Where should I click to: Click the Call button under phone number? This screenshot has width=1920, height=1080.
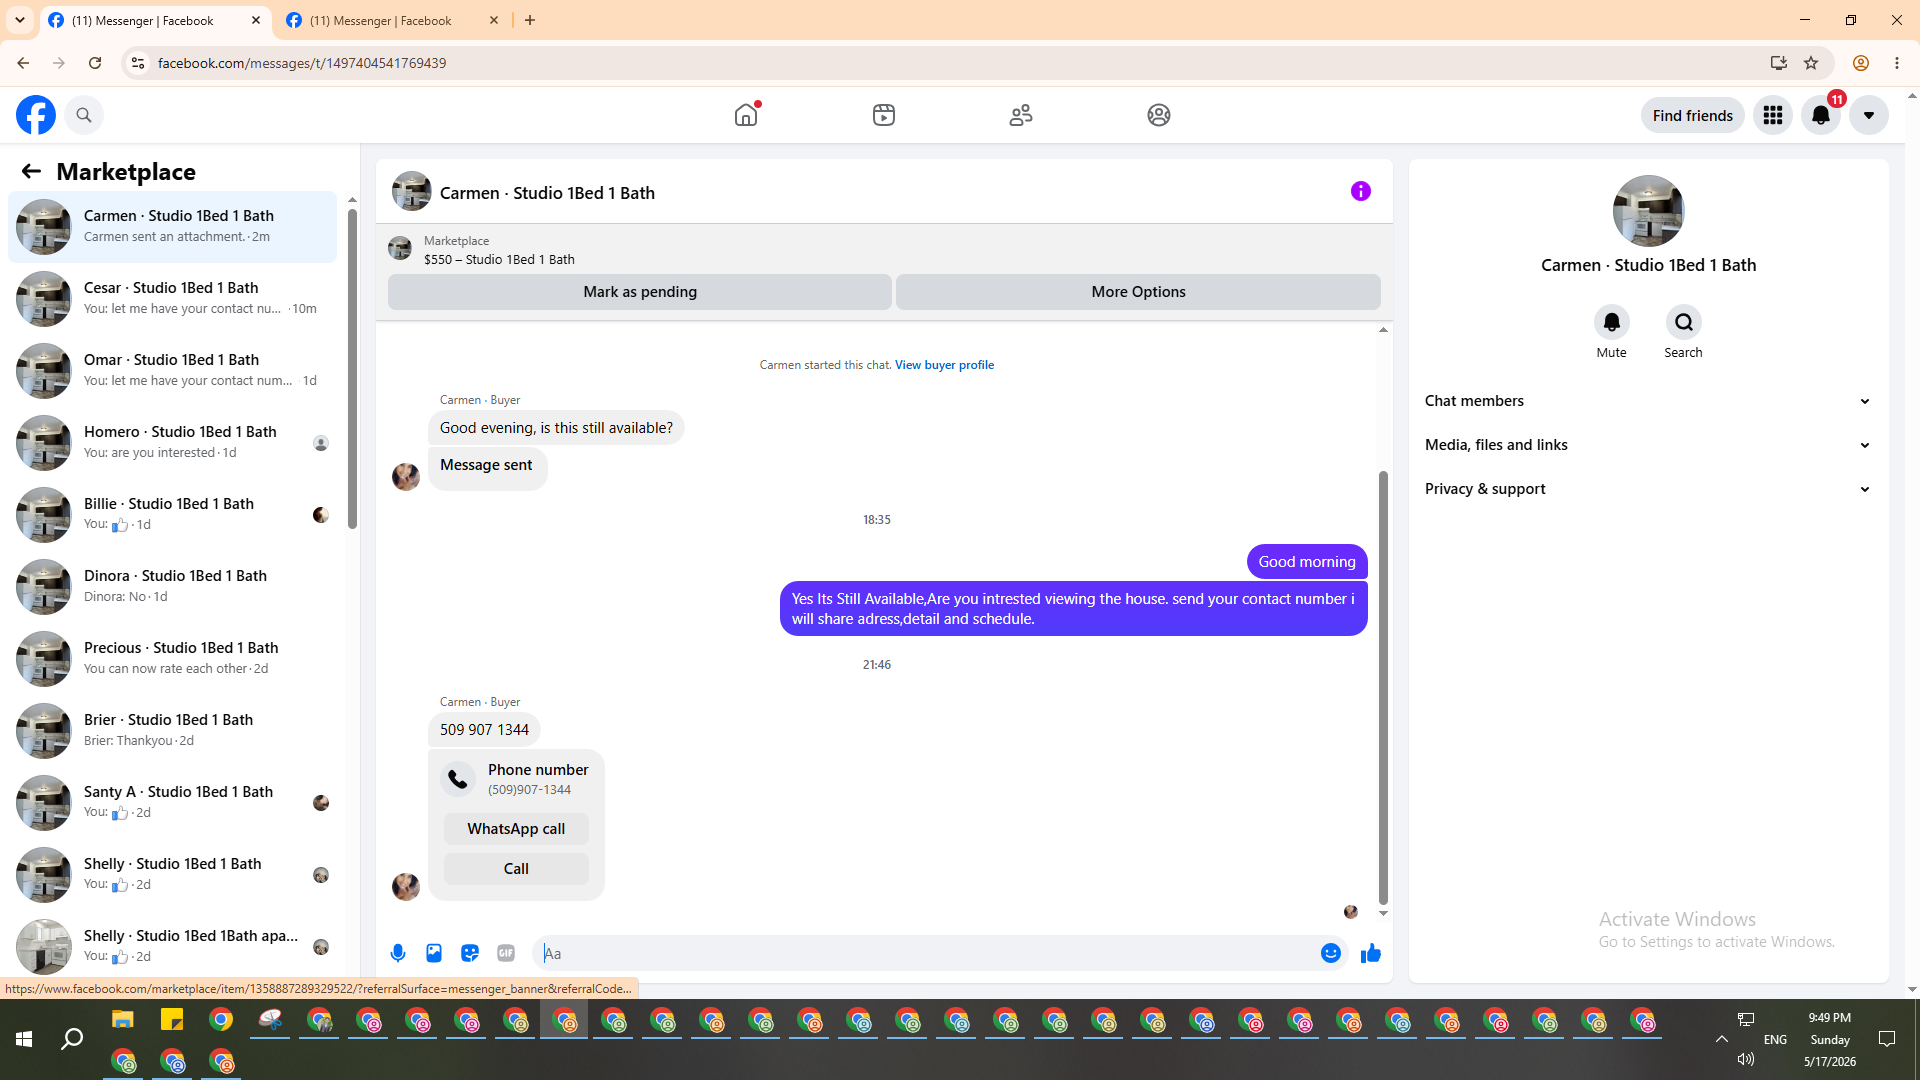[x=516, y=869]
